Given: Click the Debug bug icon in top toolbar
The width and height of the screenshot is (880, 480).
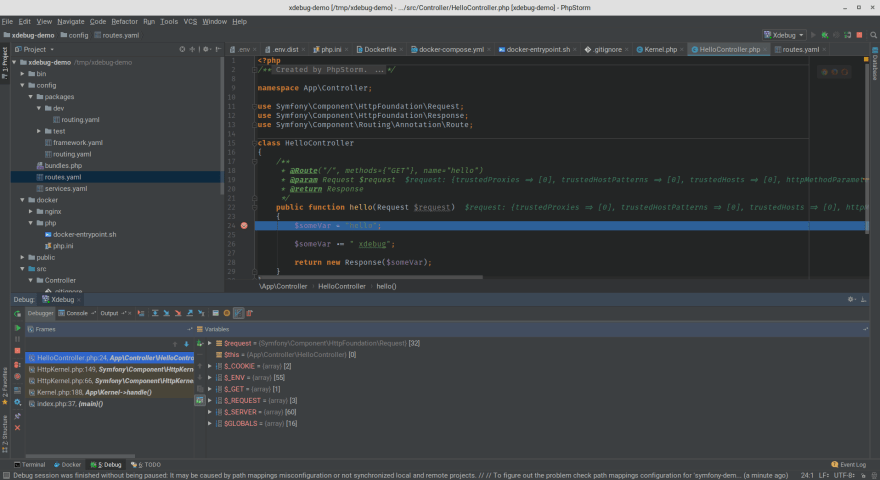Looking at the screenshot, I should pos(824,35).
